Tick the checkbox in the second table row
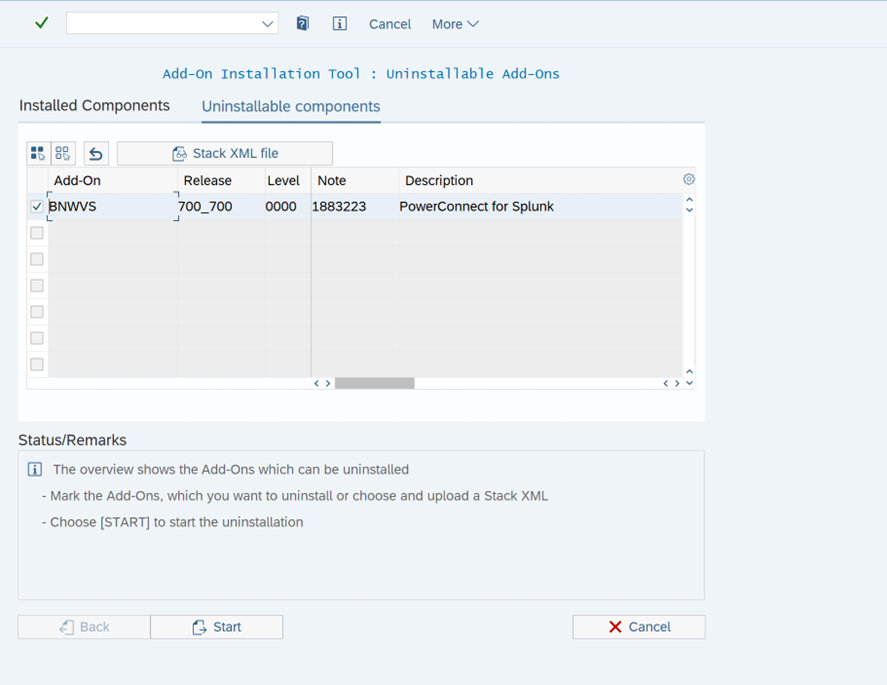Screen dimensions: 887x685 [37, 233]
